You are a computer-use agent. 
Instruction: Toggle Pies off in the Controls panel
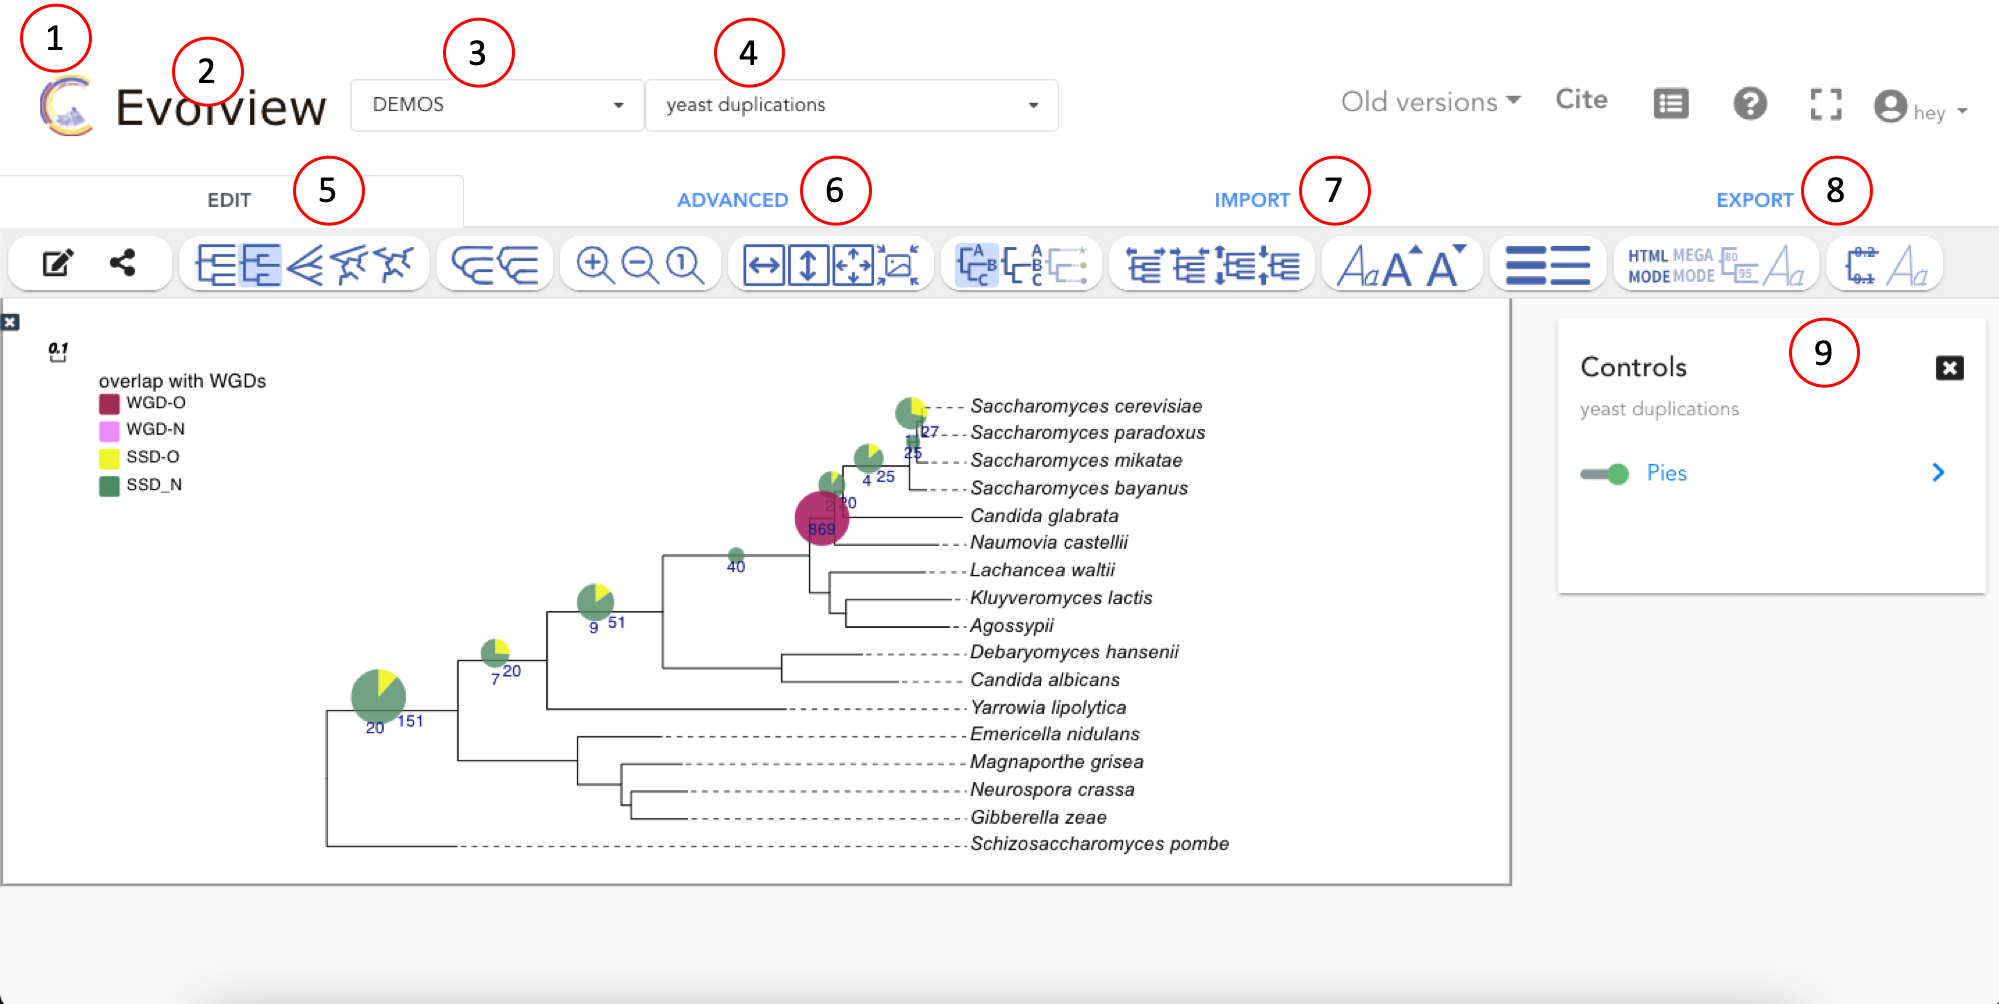tap(1605, 473)
